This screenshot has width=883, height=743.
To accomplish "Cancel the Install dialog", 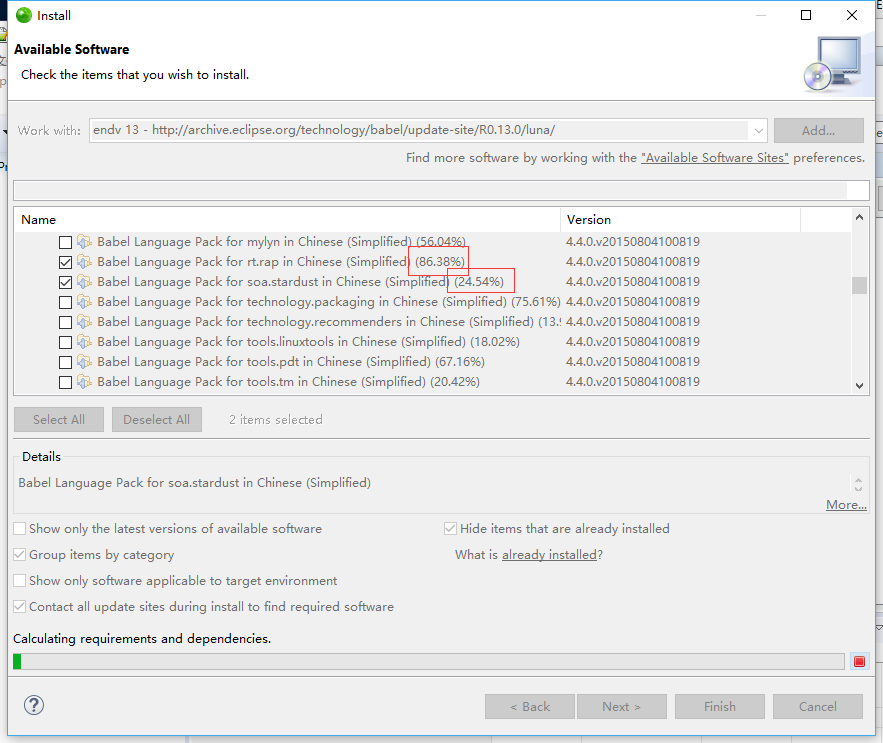I will pos(818,706).
